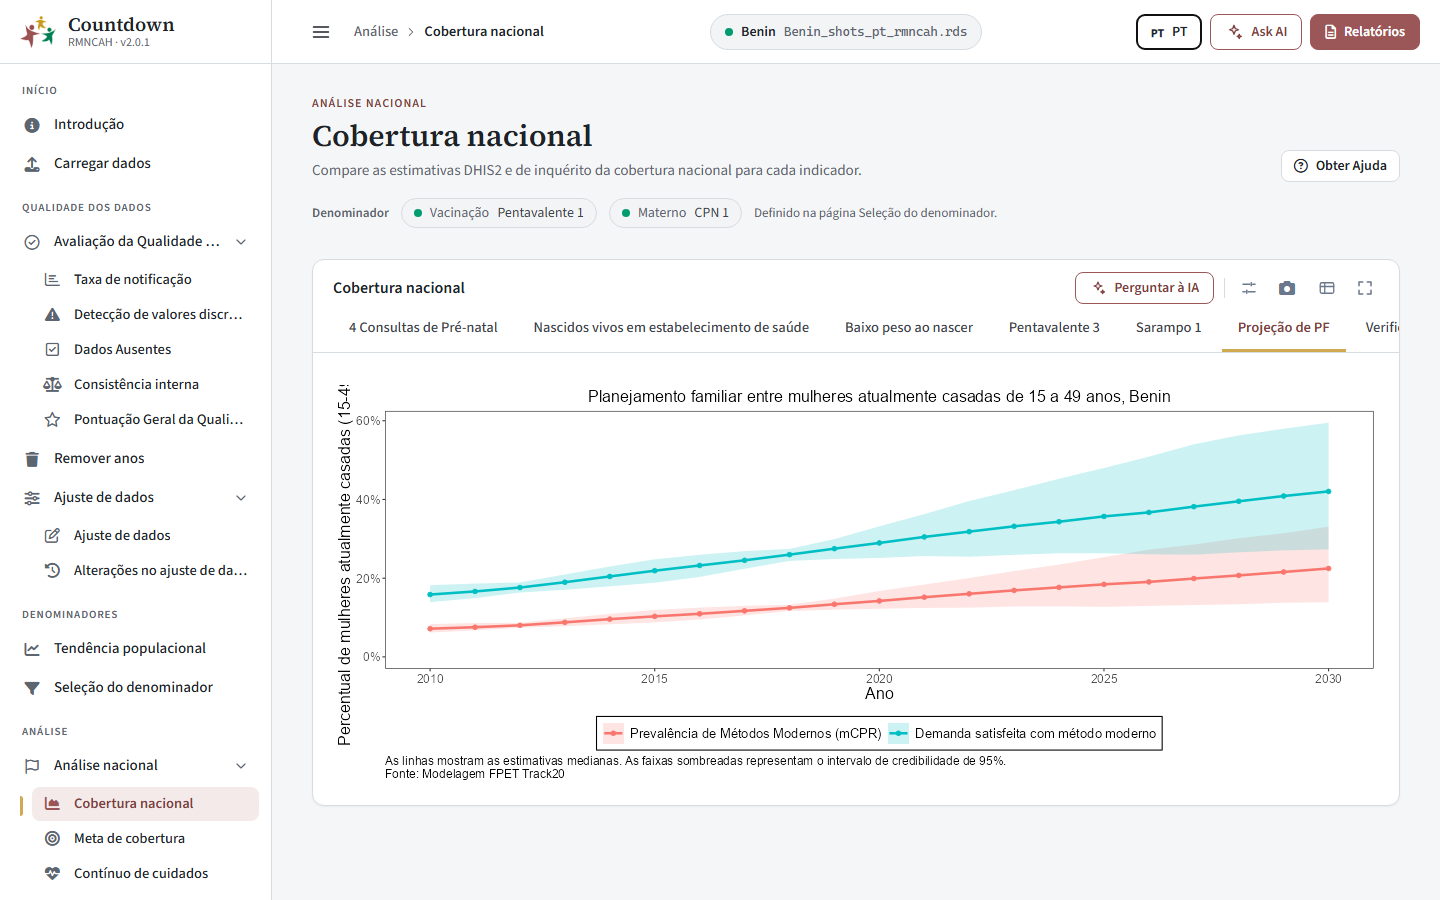
Task: Select the Projeção de PF tab
Action: coord(1284,328)
